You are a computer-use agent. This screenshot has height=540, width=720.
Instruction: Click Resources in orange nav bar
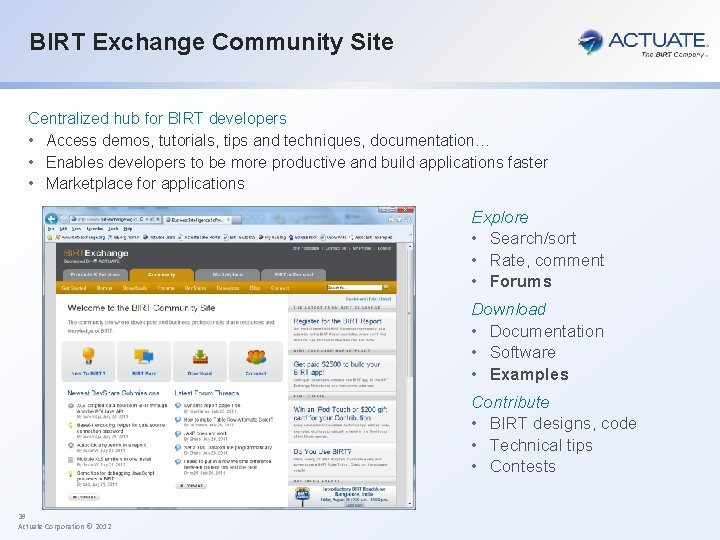tap(228, 288)
